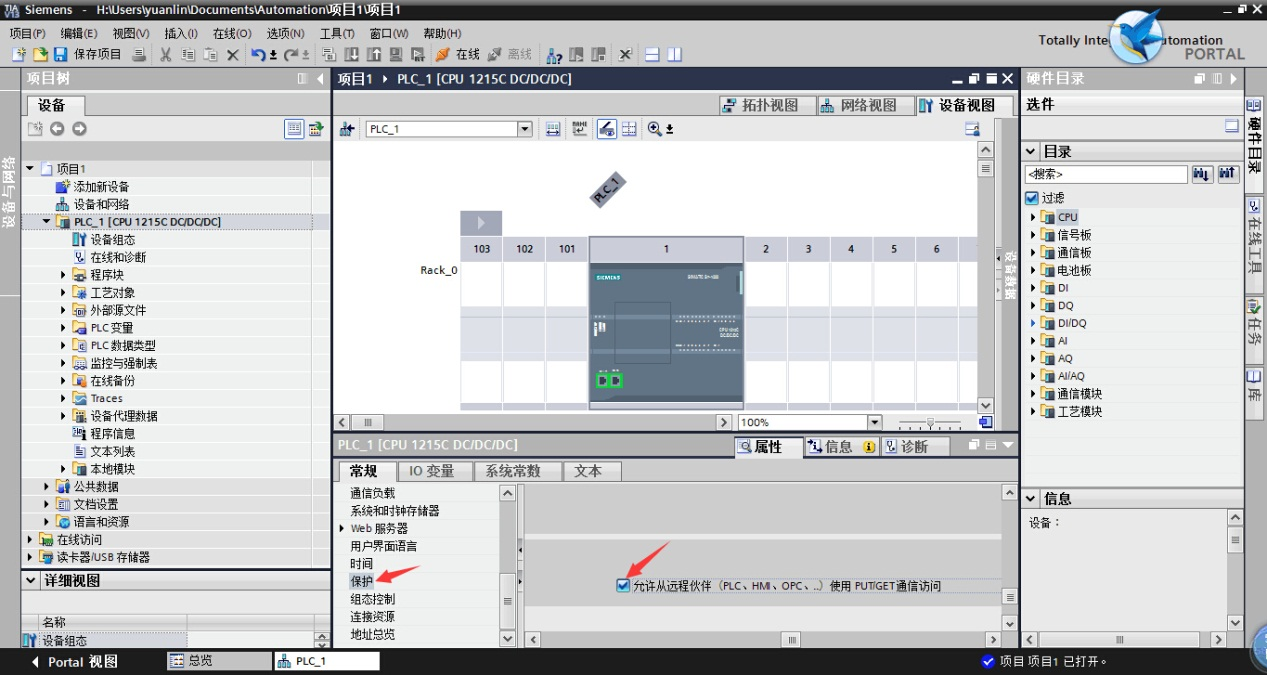
Task: Collapse the PLC_1 project tree node
Action: tap(47, 222)
